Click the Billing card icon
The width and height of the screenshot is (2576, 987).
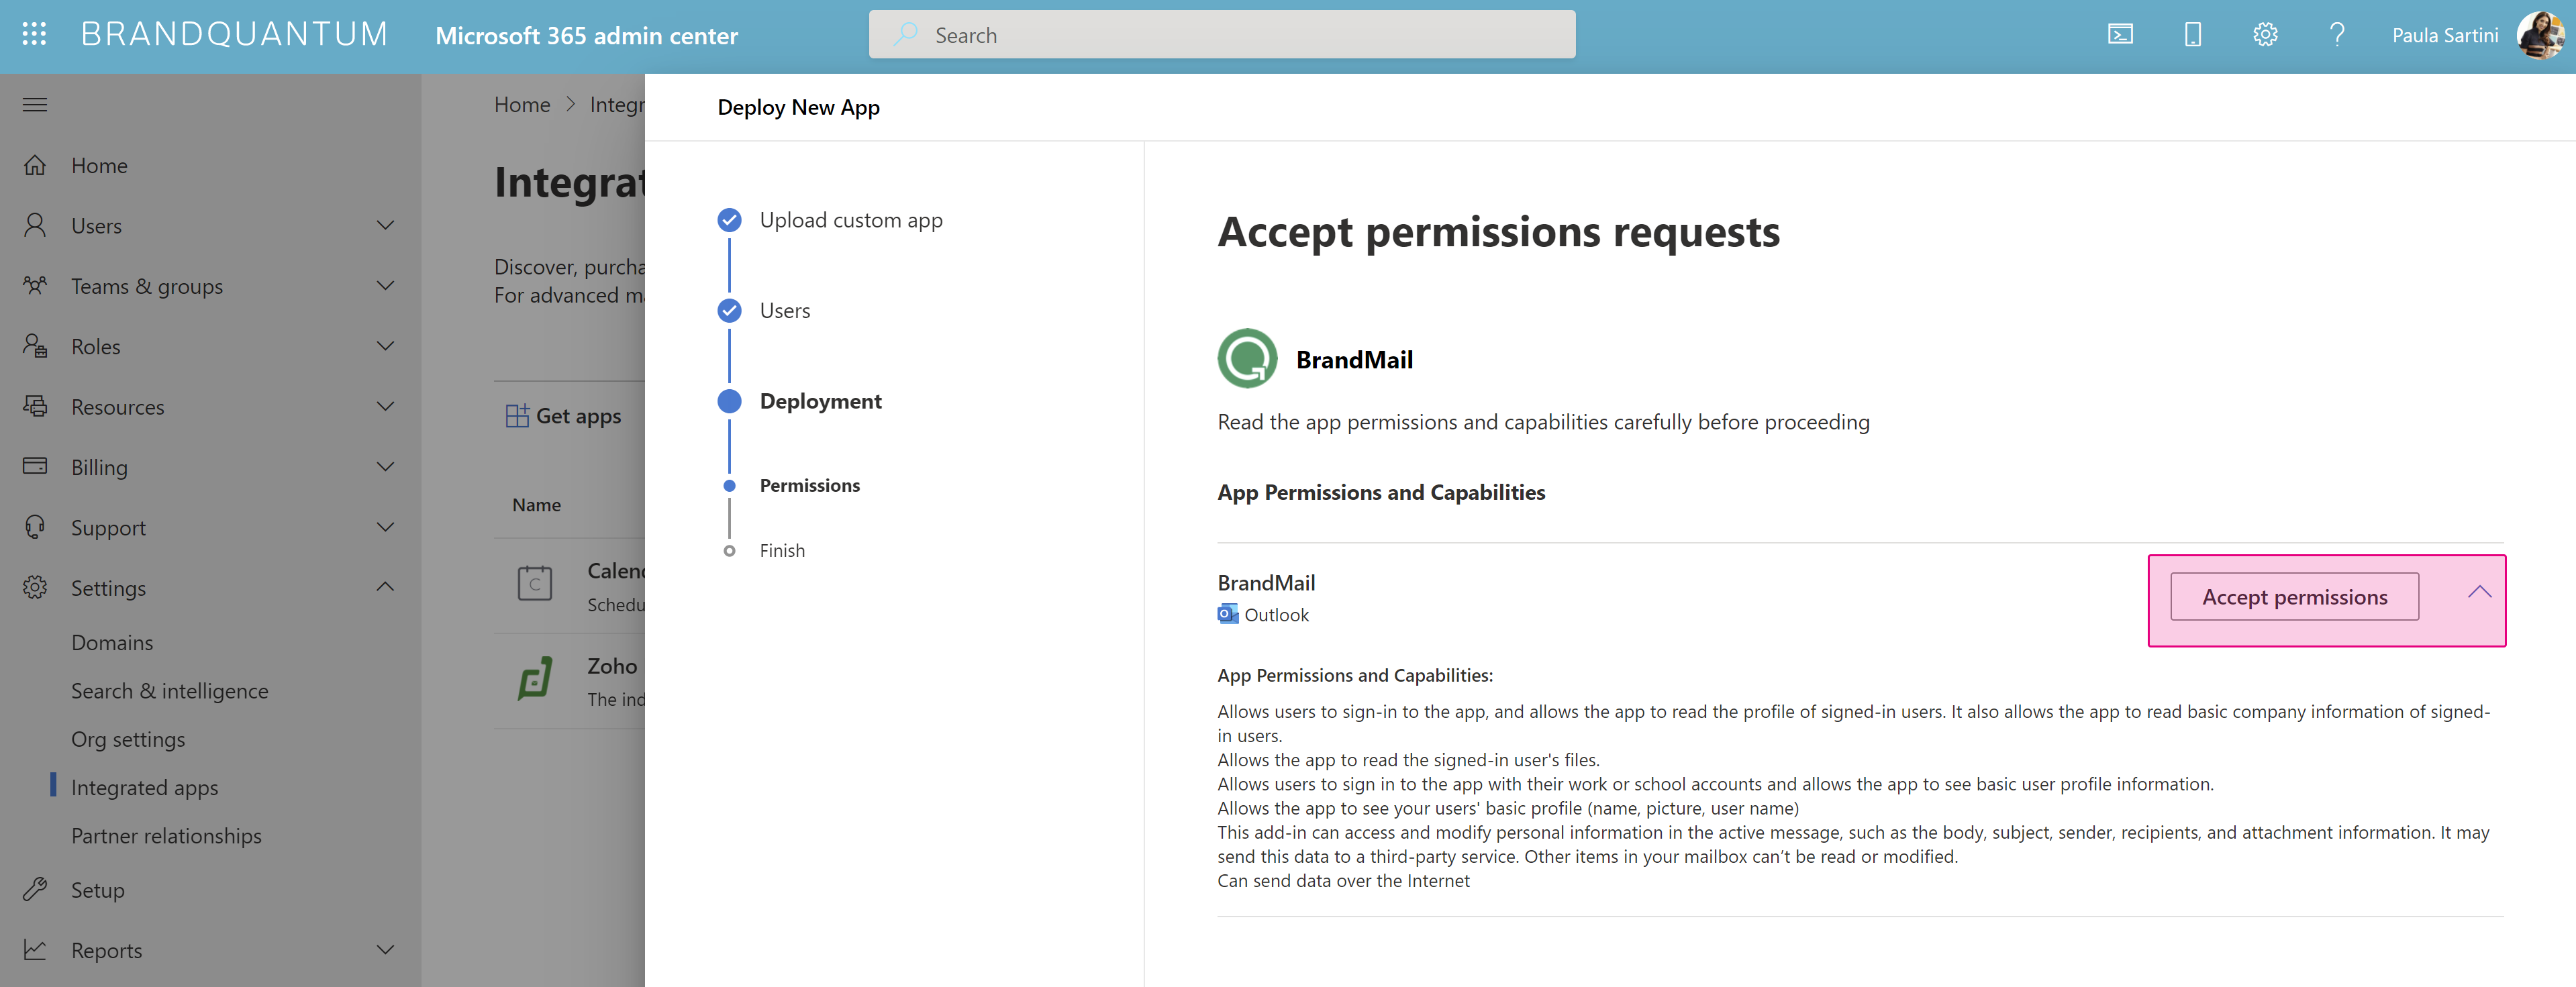pos(35,466)
